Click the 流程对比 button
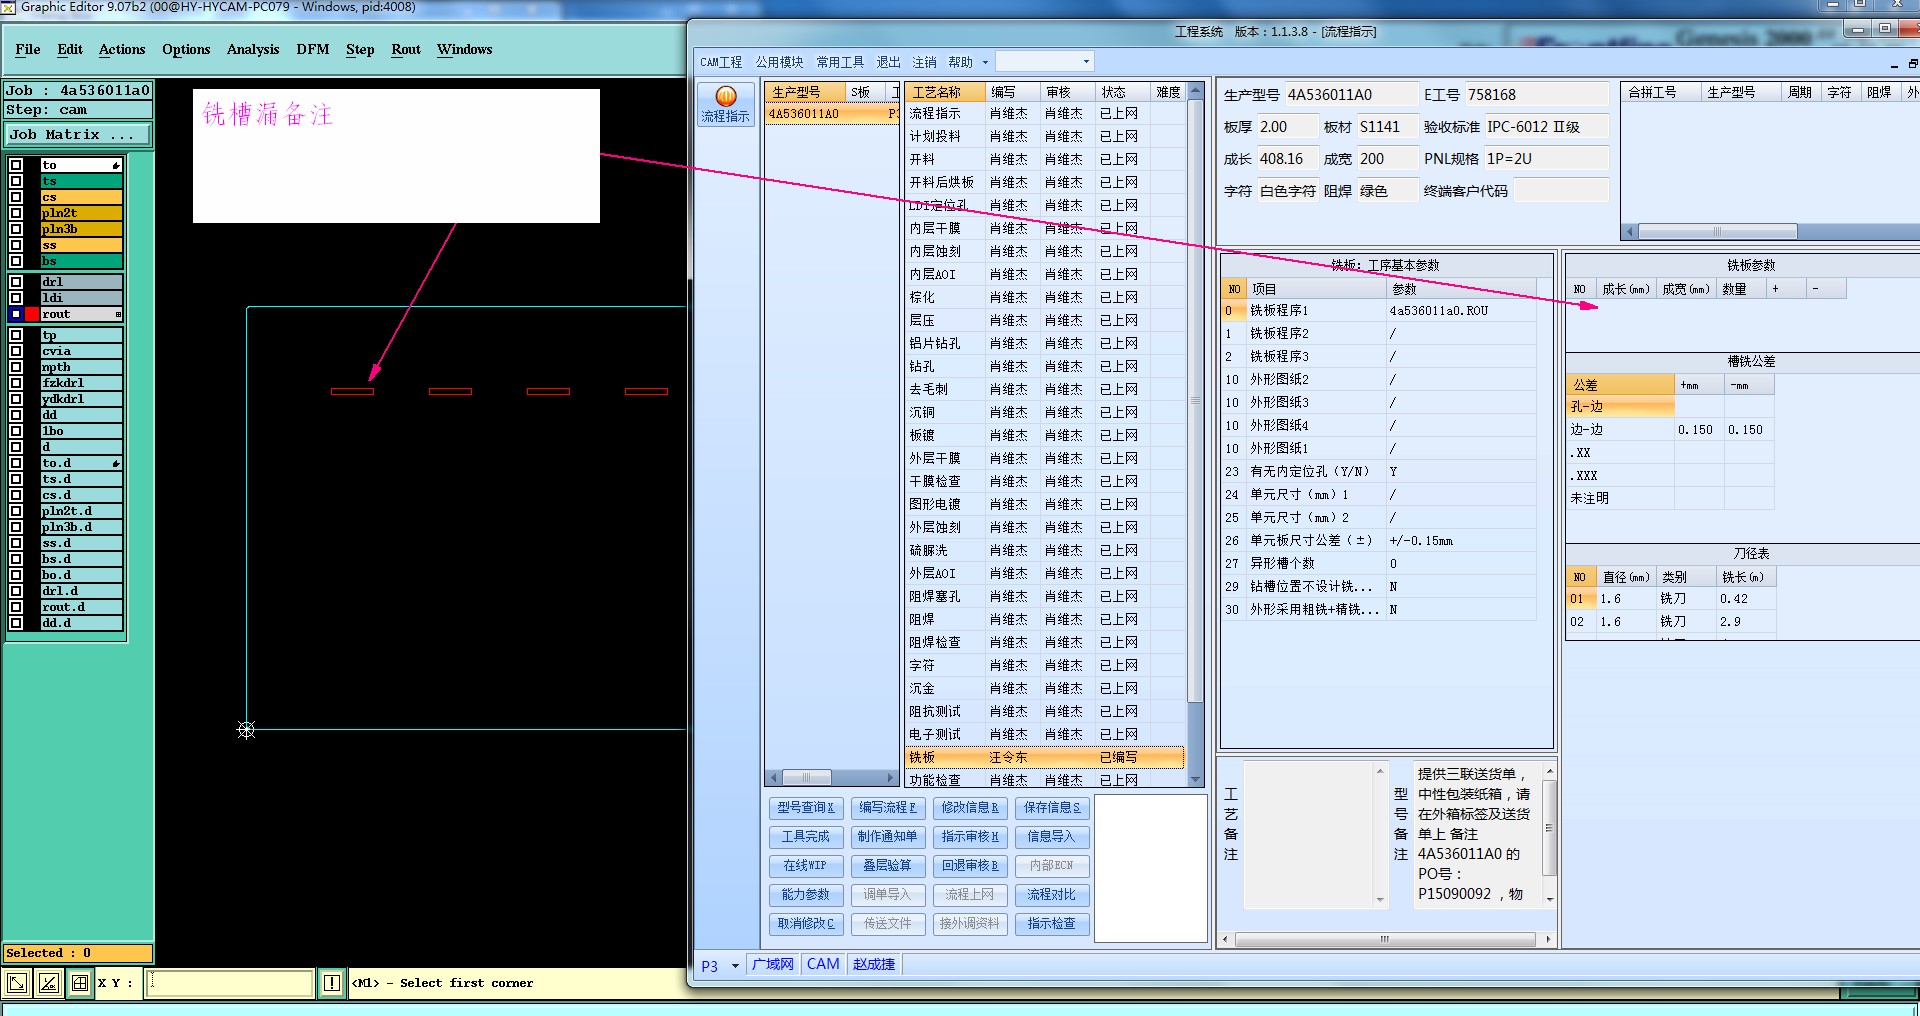Screen dimensions: 1920x1016 click(x=1052, y=895)
